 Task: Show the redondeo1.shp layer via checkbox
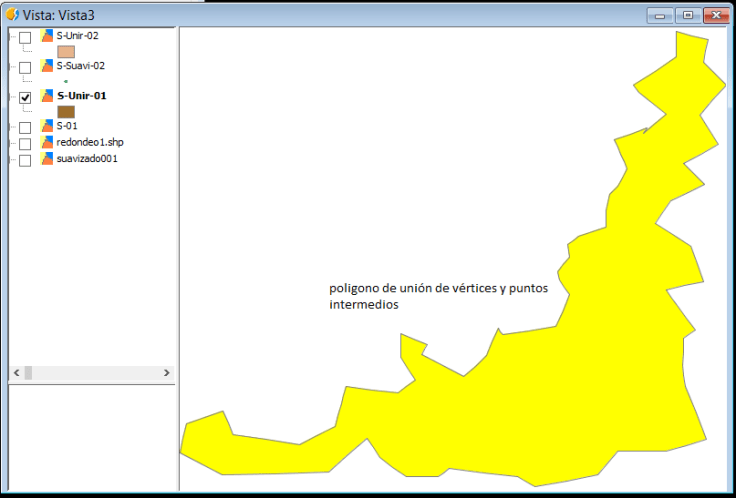(25, 143)
